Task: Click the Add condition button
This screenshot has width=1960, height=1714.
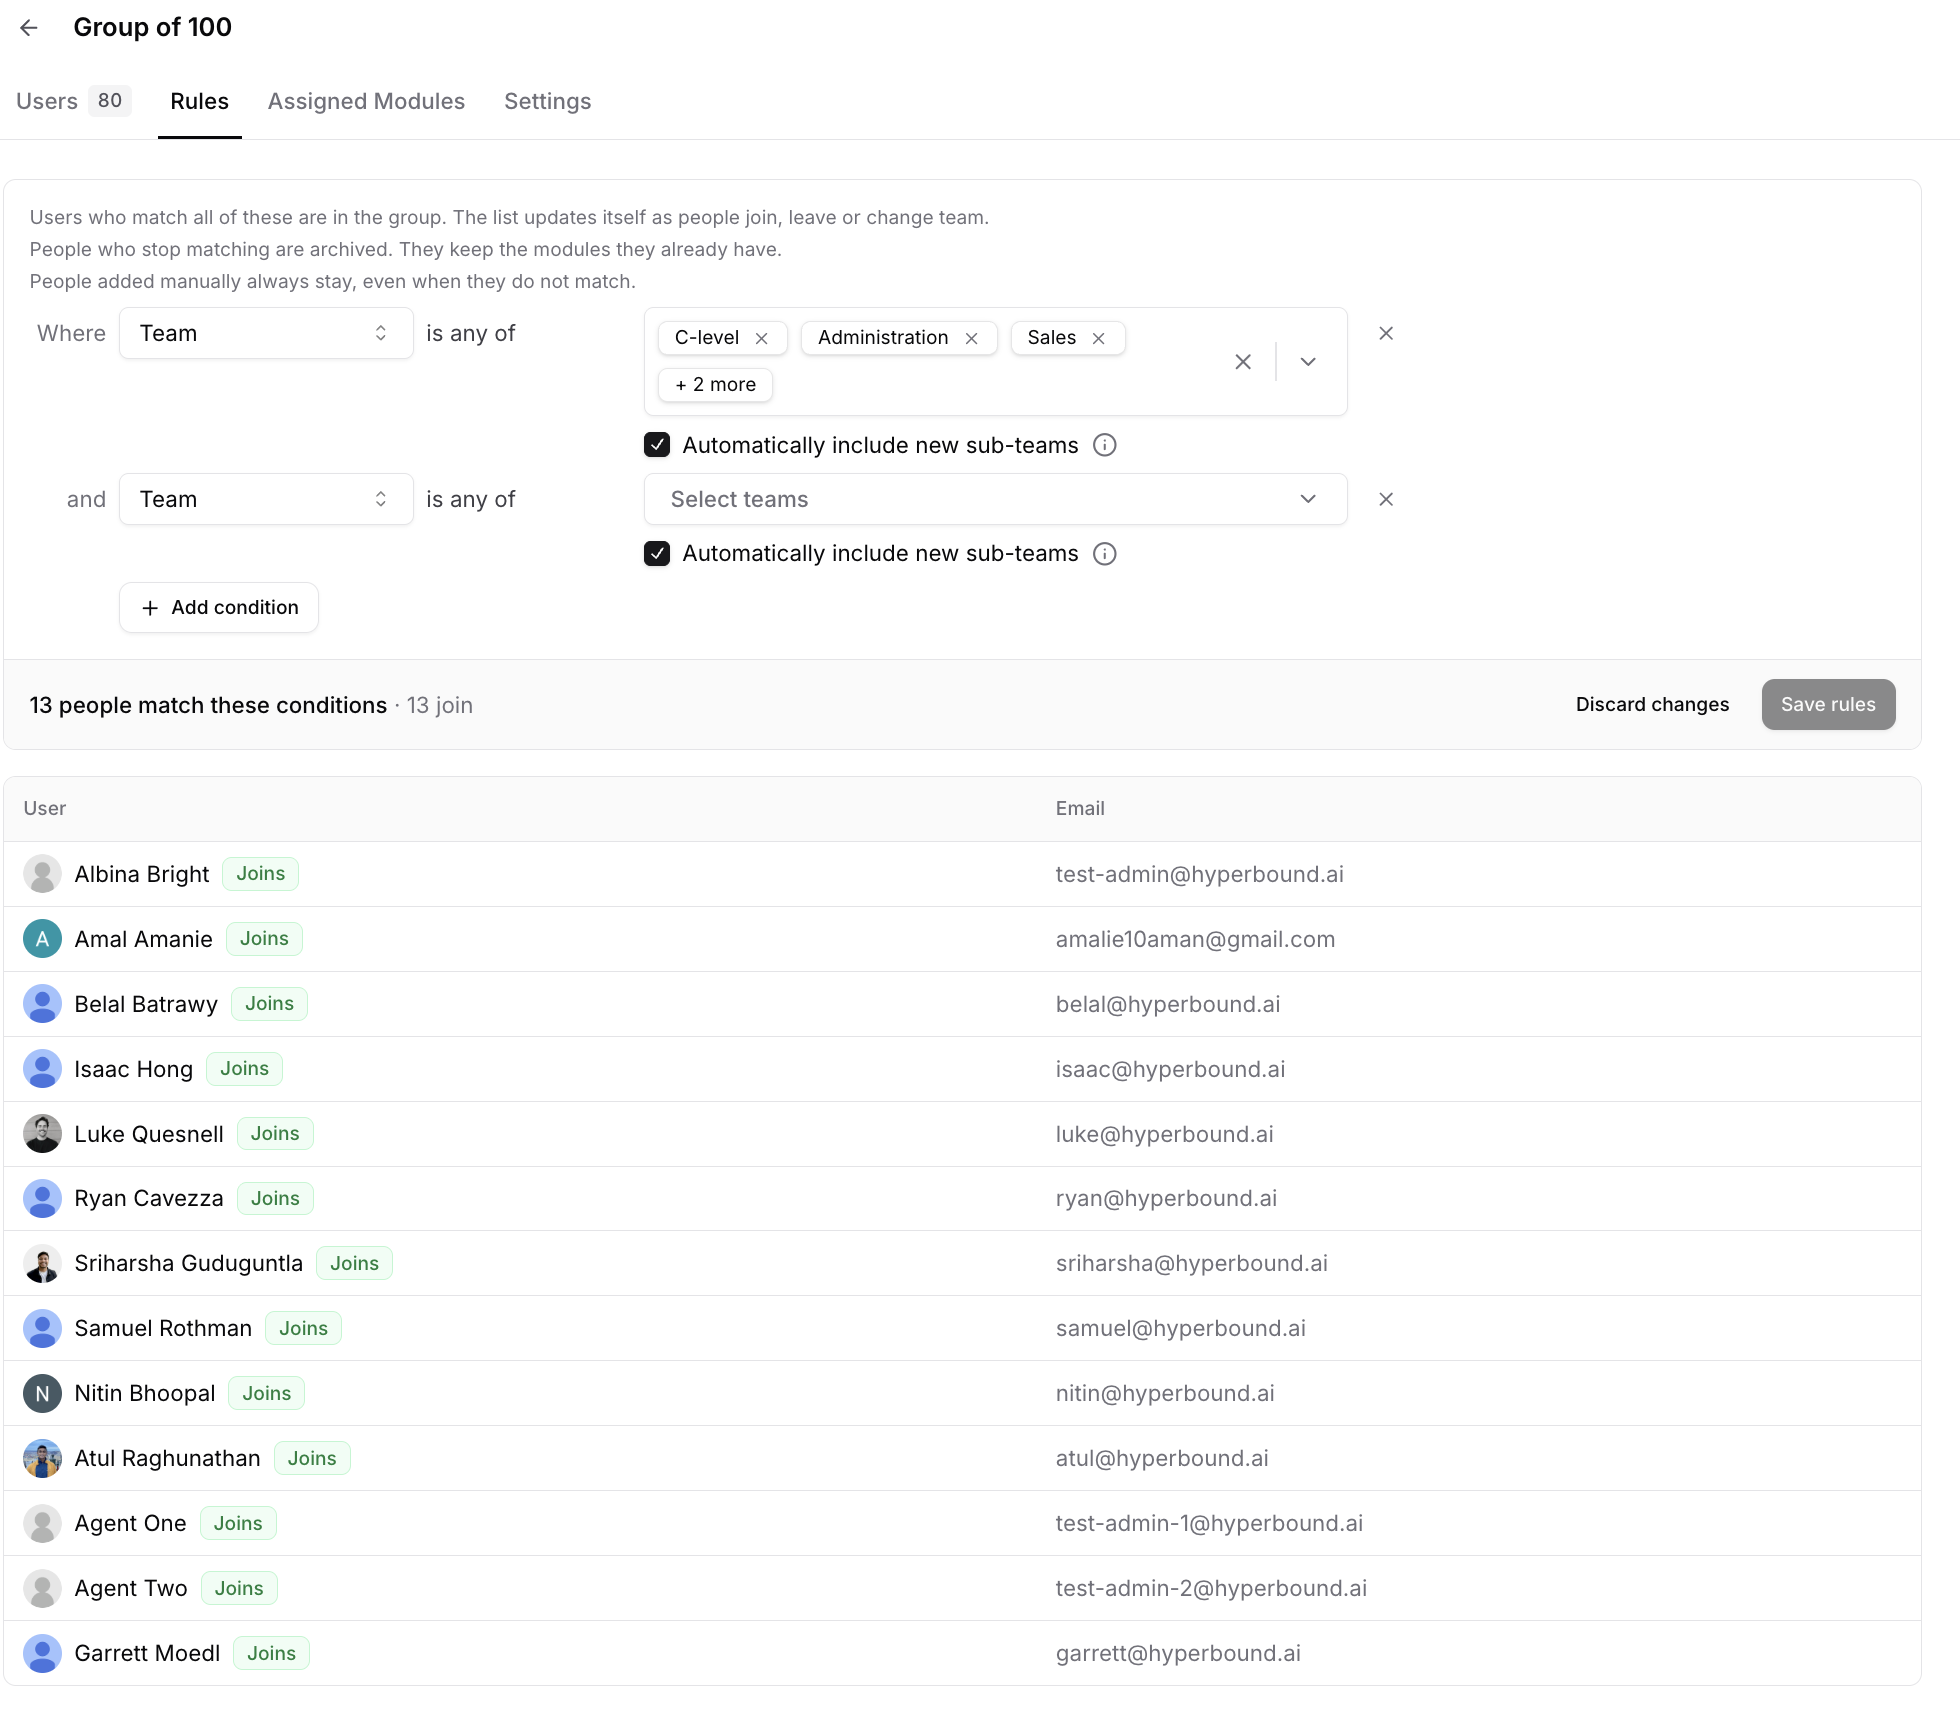Action: pos(219,608)
